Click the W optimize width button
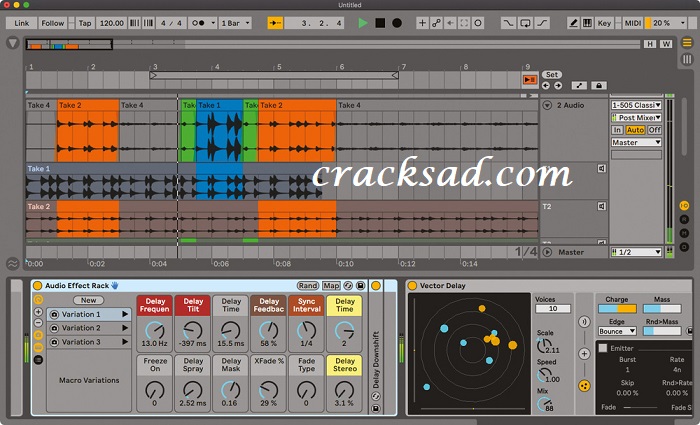 coord(666,44)
